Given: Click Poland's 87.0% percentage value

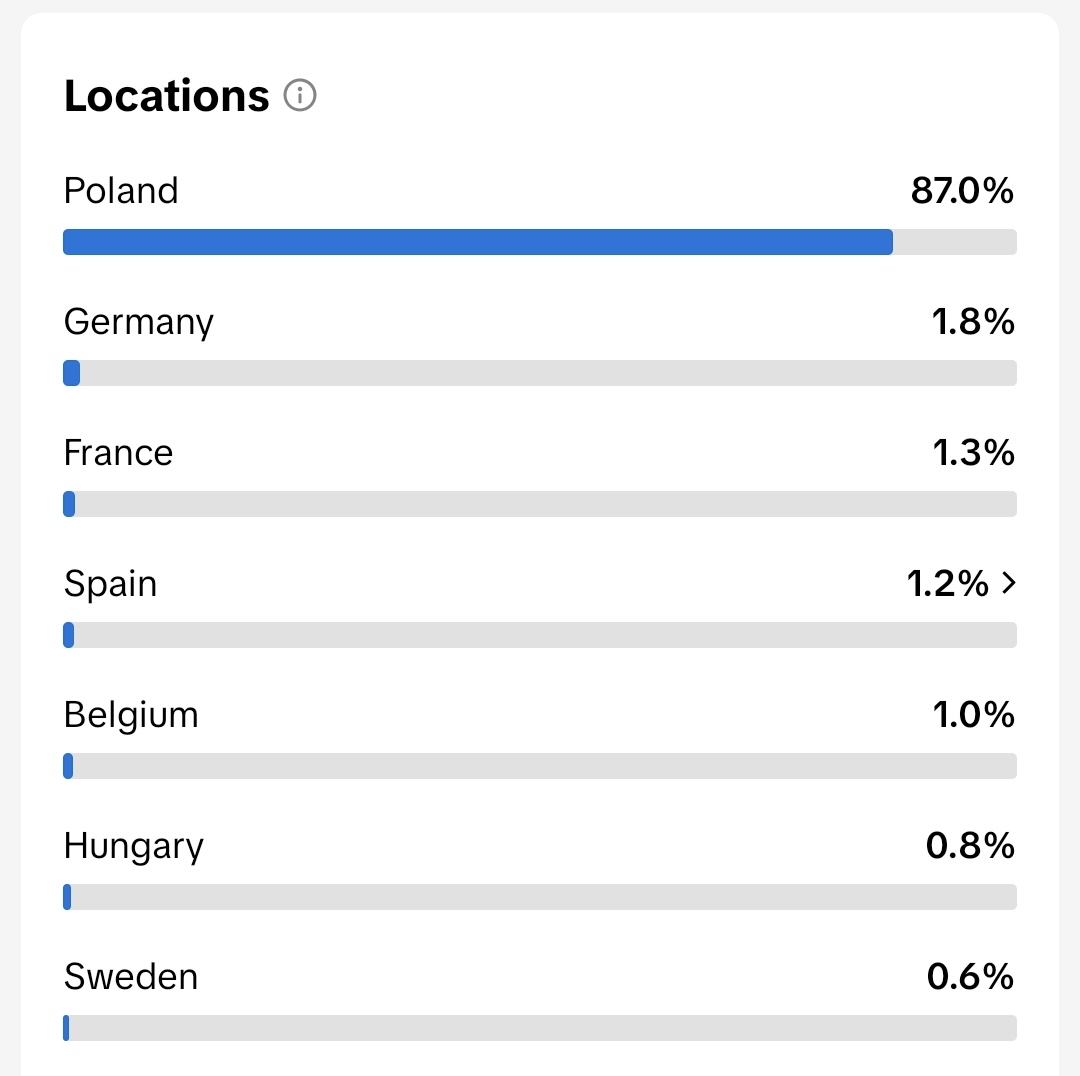Looking at the screenshot, I should (x=964, y=190).
